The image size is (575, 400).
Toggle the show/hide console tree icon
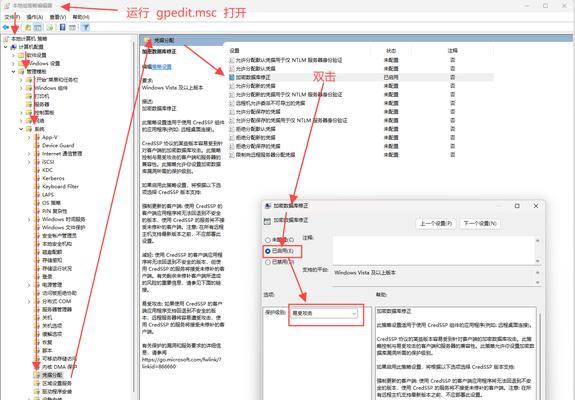(x=38, y=27)
